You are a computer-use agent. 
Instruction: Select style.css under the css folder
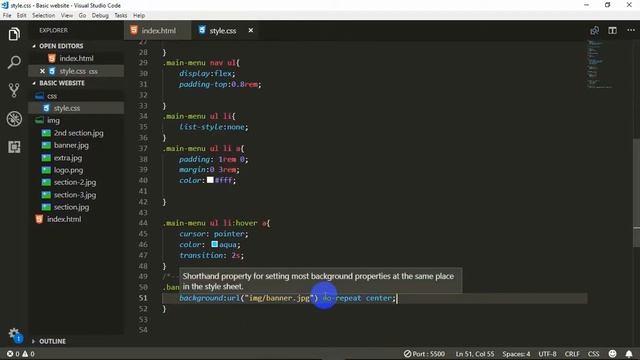click(x=67, y=108)
